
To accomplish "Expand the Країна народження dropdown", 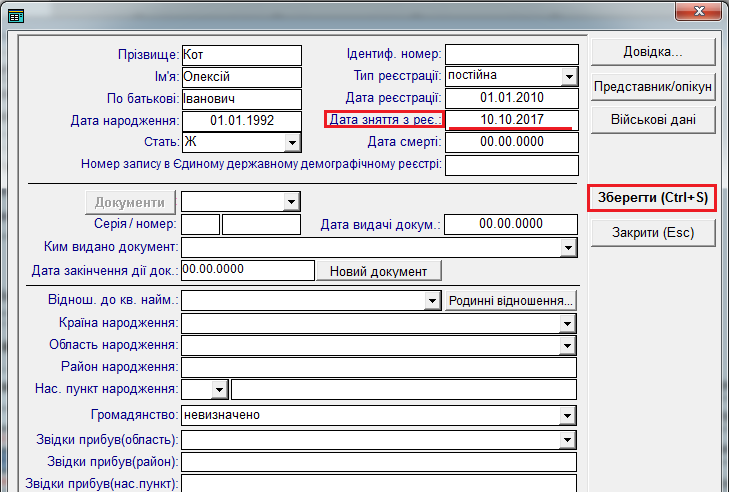I will tap(568, 323).
